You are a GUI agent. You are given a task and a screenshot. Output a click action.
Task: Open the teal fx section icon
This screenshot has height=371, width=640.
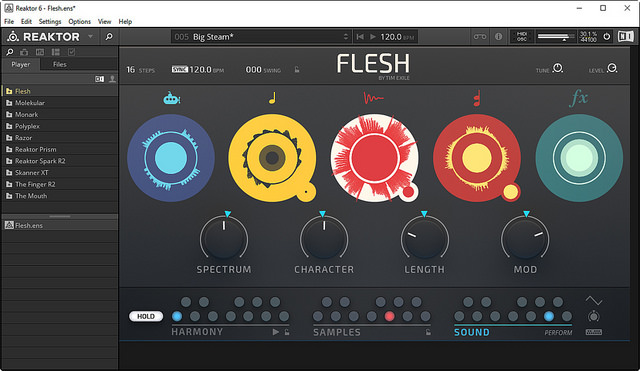[579, 98]
